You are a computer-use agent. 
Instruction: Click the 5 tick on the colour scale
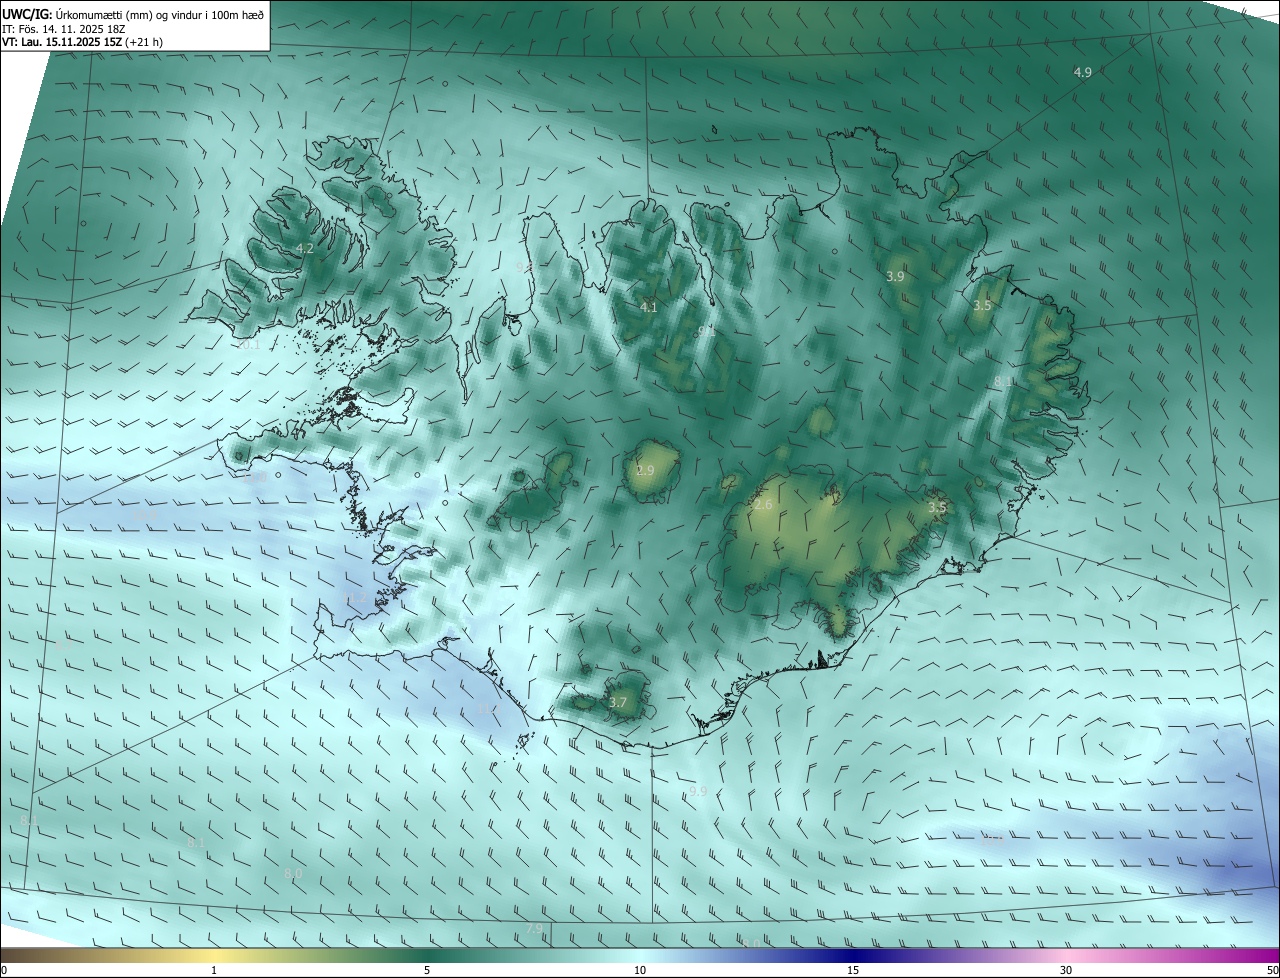tap(427, 970)
